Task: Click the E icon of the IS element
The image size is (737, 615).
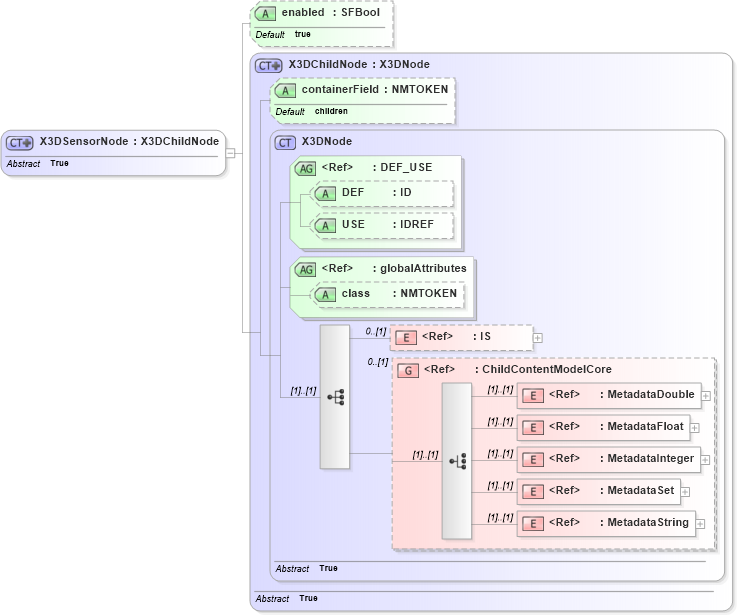Action: (x=406, y=338)
